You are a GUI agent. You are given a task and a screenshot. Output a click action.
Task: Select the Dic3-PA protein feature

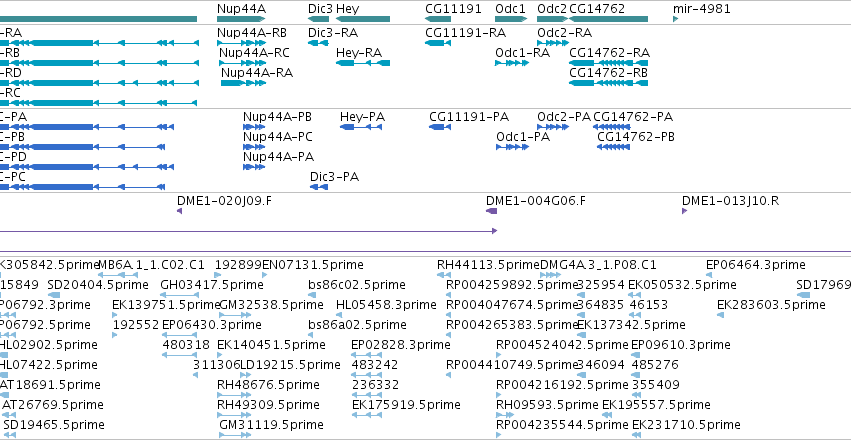coord(319,187)
